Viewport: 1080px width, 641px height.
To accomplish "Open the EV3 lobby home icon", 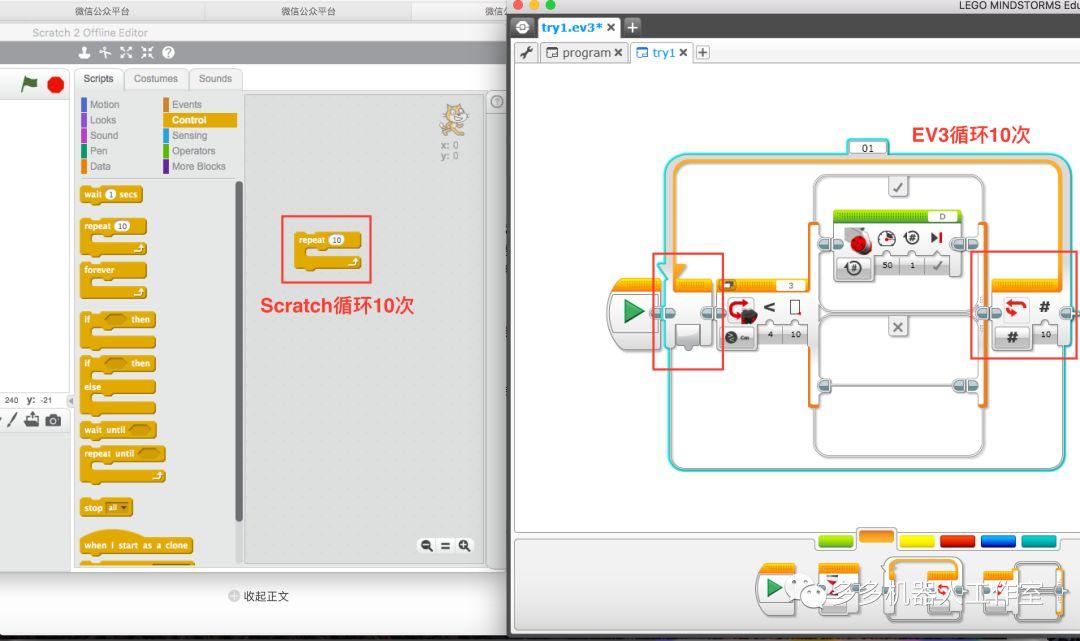I will (523, 27).
